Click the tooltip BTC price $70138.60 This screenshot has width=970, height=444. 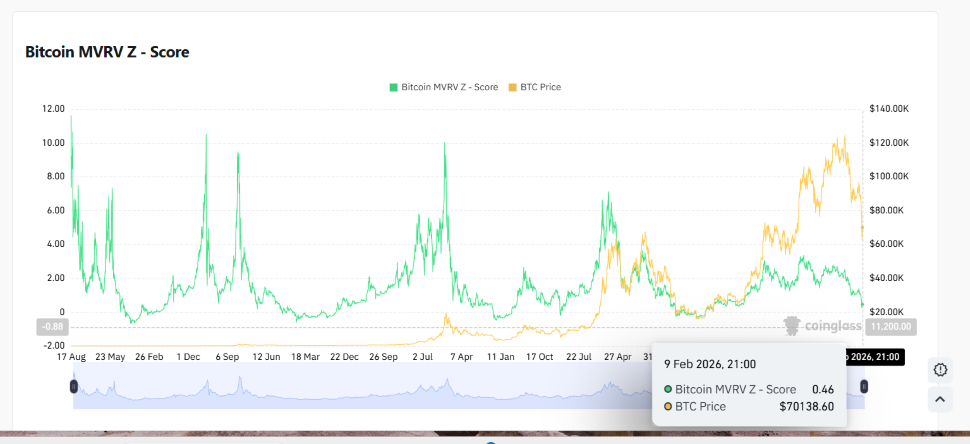[805, 406]
